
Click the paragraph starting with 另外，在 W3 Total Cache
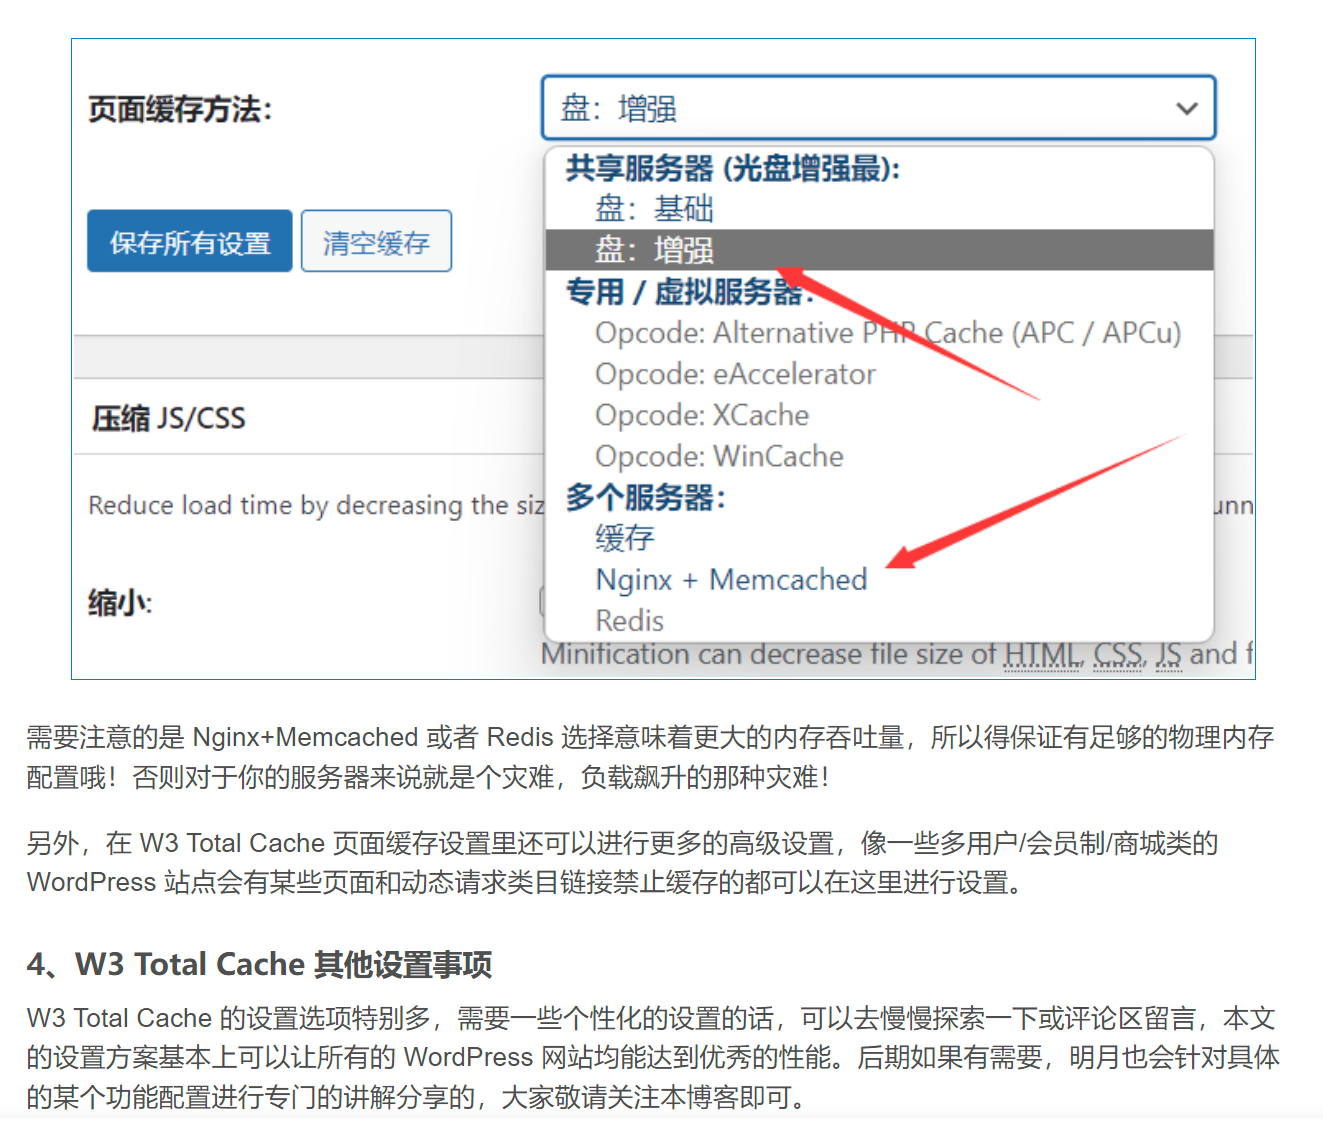pyautogui.click(x=622, y=863)
